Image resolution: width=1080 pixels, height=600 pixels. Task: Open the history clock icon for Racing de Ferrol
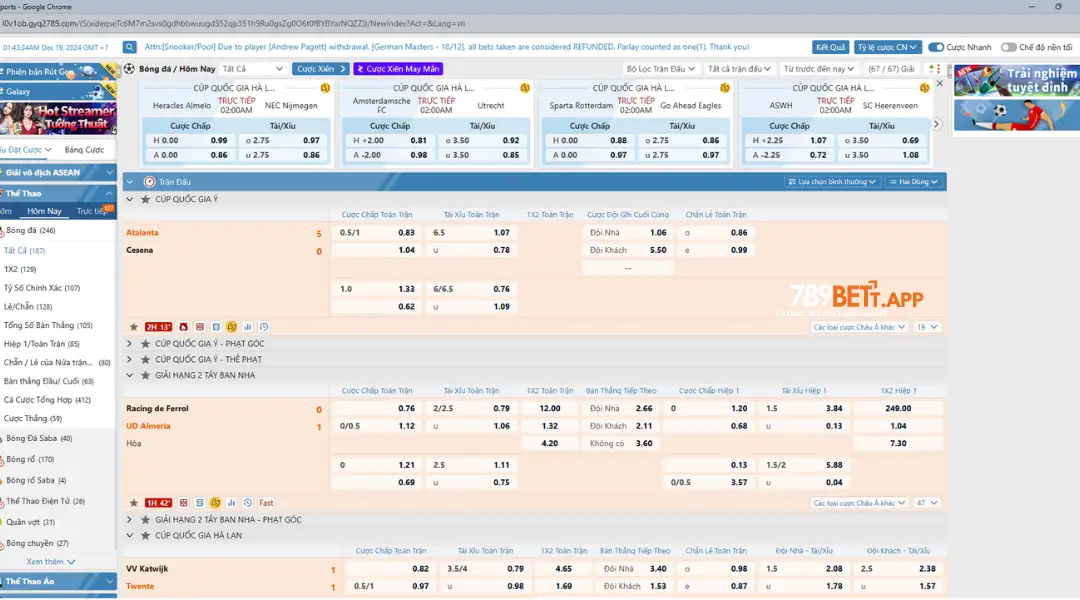pyautogui.click(x=248, y=503)
